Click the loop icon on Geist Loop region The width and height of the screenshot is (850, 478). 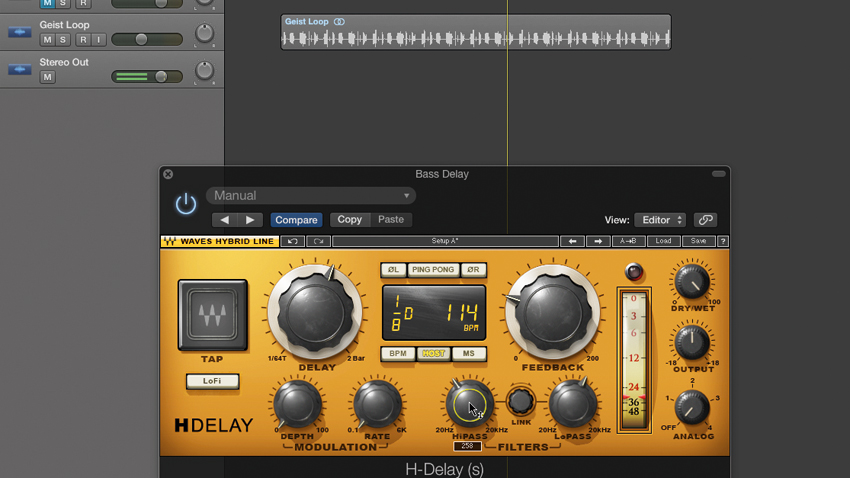[339, 22]
